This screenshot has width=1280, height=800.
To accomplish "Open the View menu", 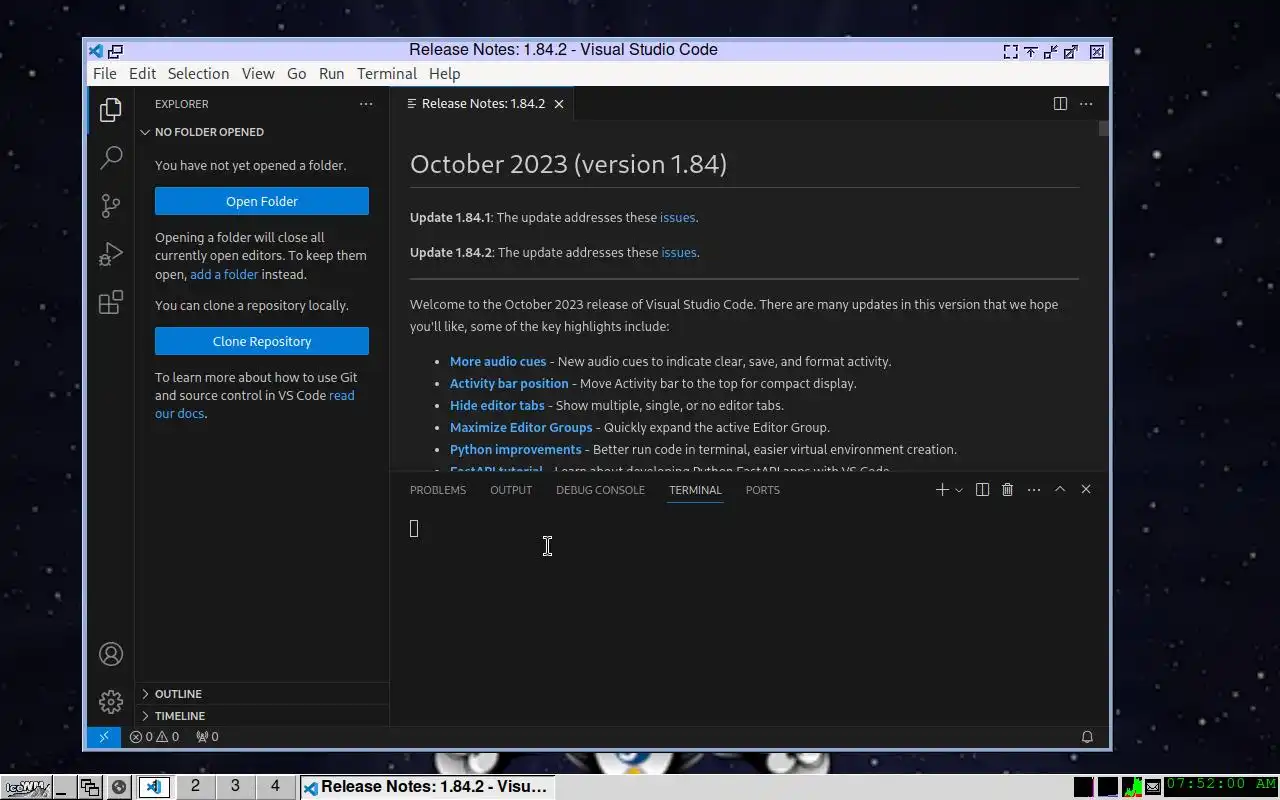I will [258, 74].
